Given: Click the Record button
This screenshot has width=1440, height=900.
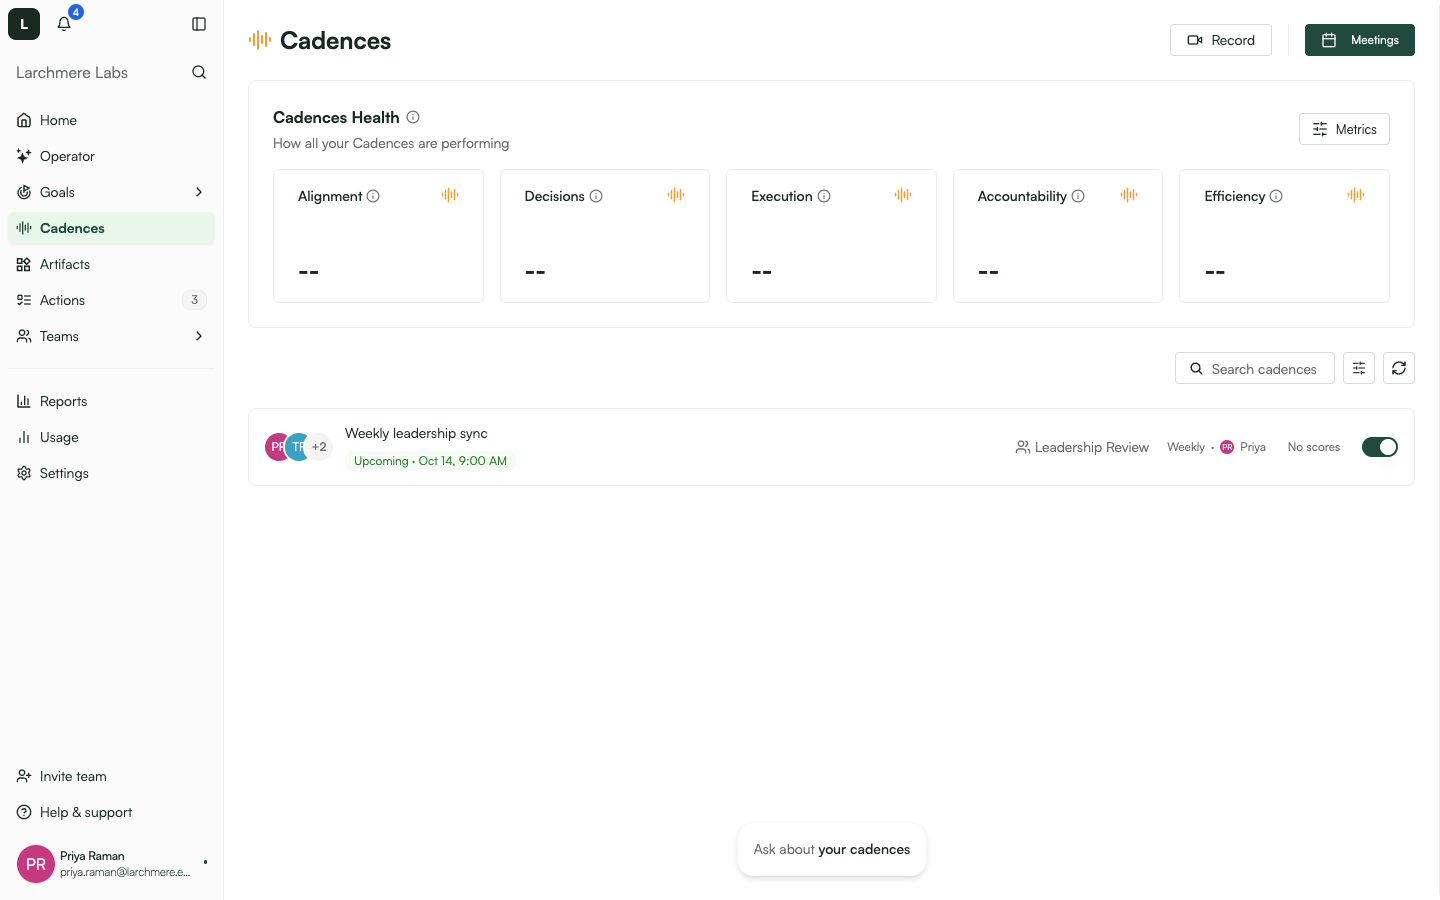Looking at the screenshot, I should [x=1221, y=40].
